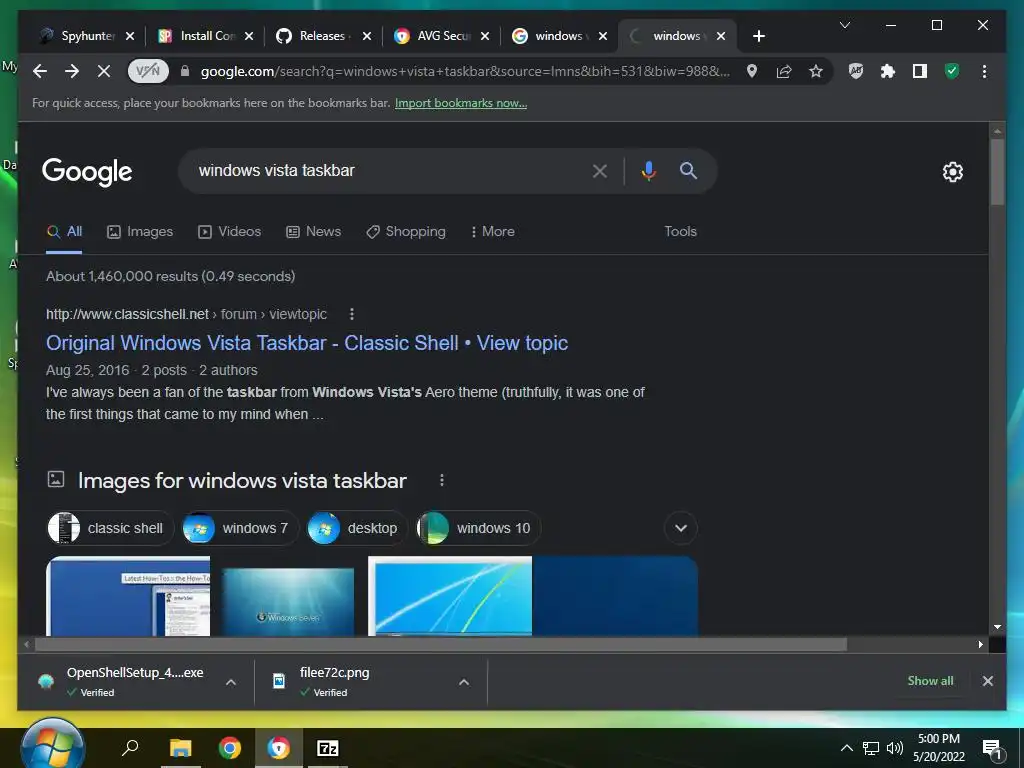The width and height of the screenshot is (1024, 768).
Task: Open Original Windows Vista Taskbar - Classic Shell result
Action: point(307,343)
